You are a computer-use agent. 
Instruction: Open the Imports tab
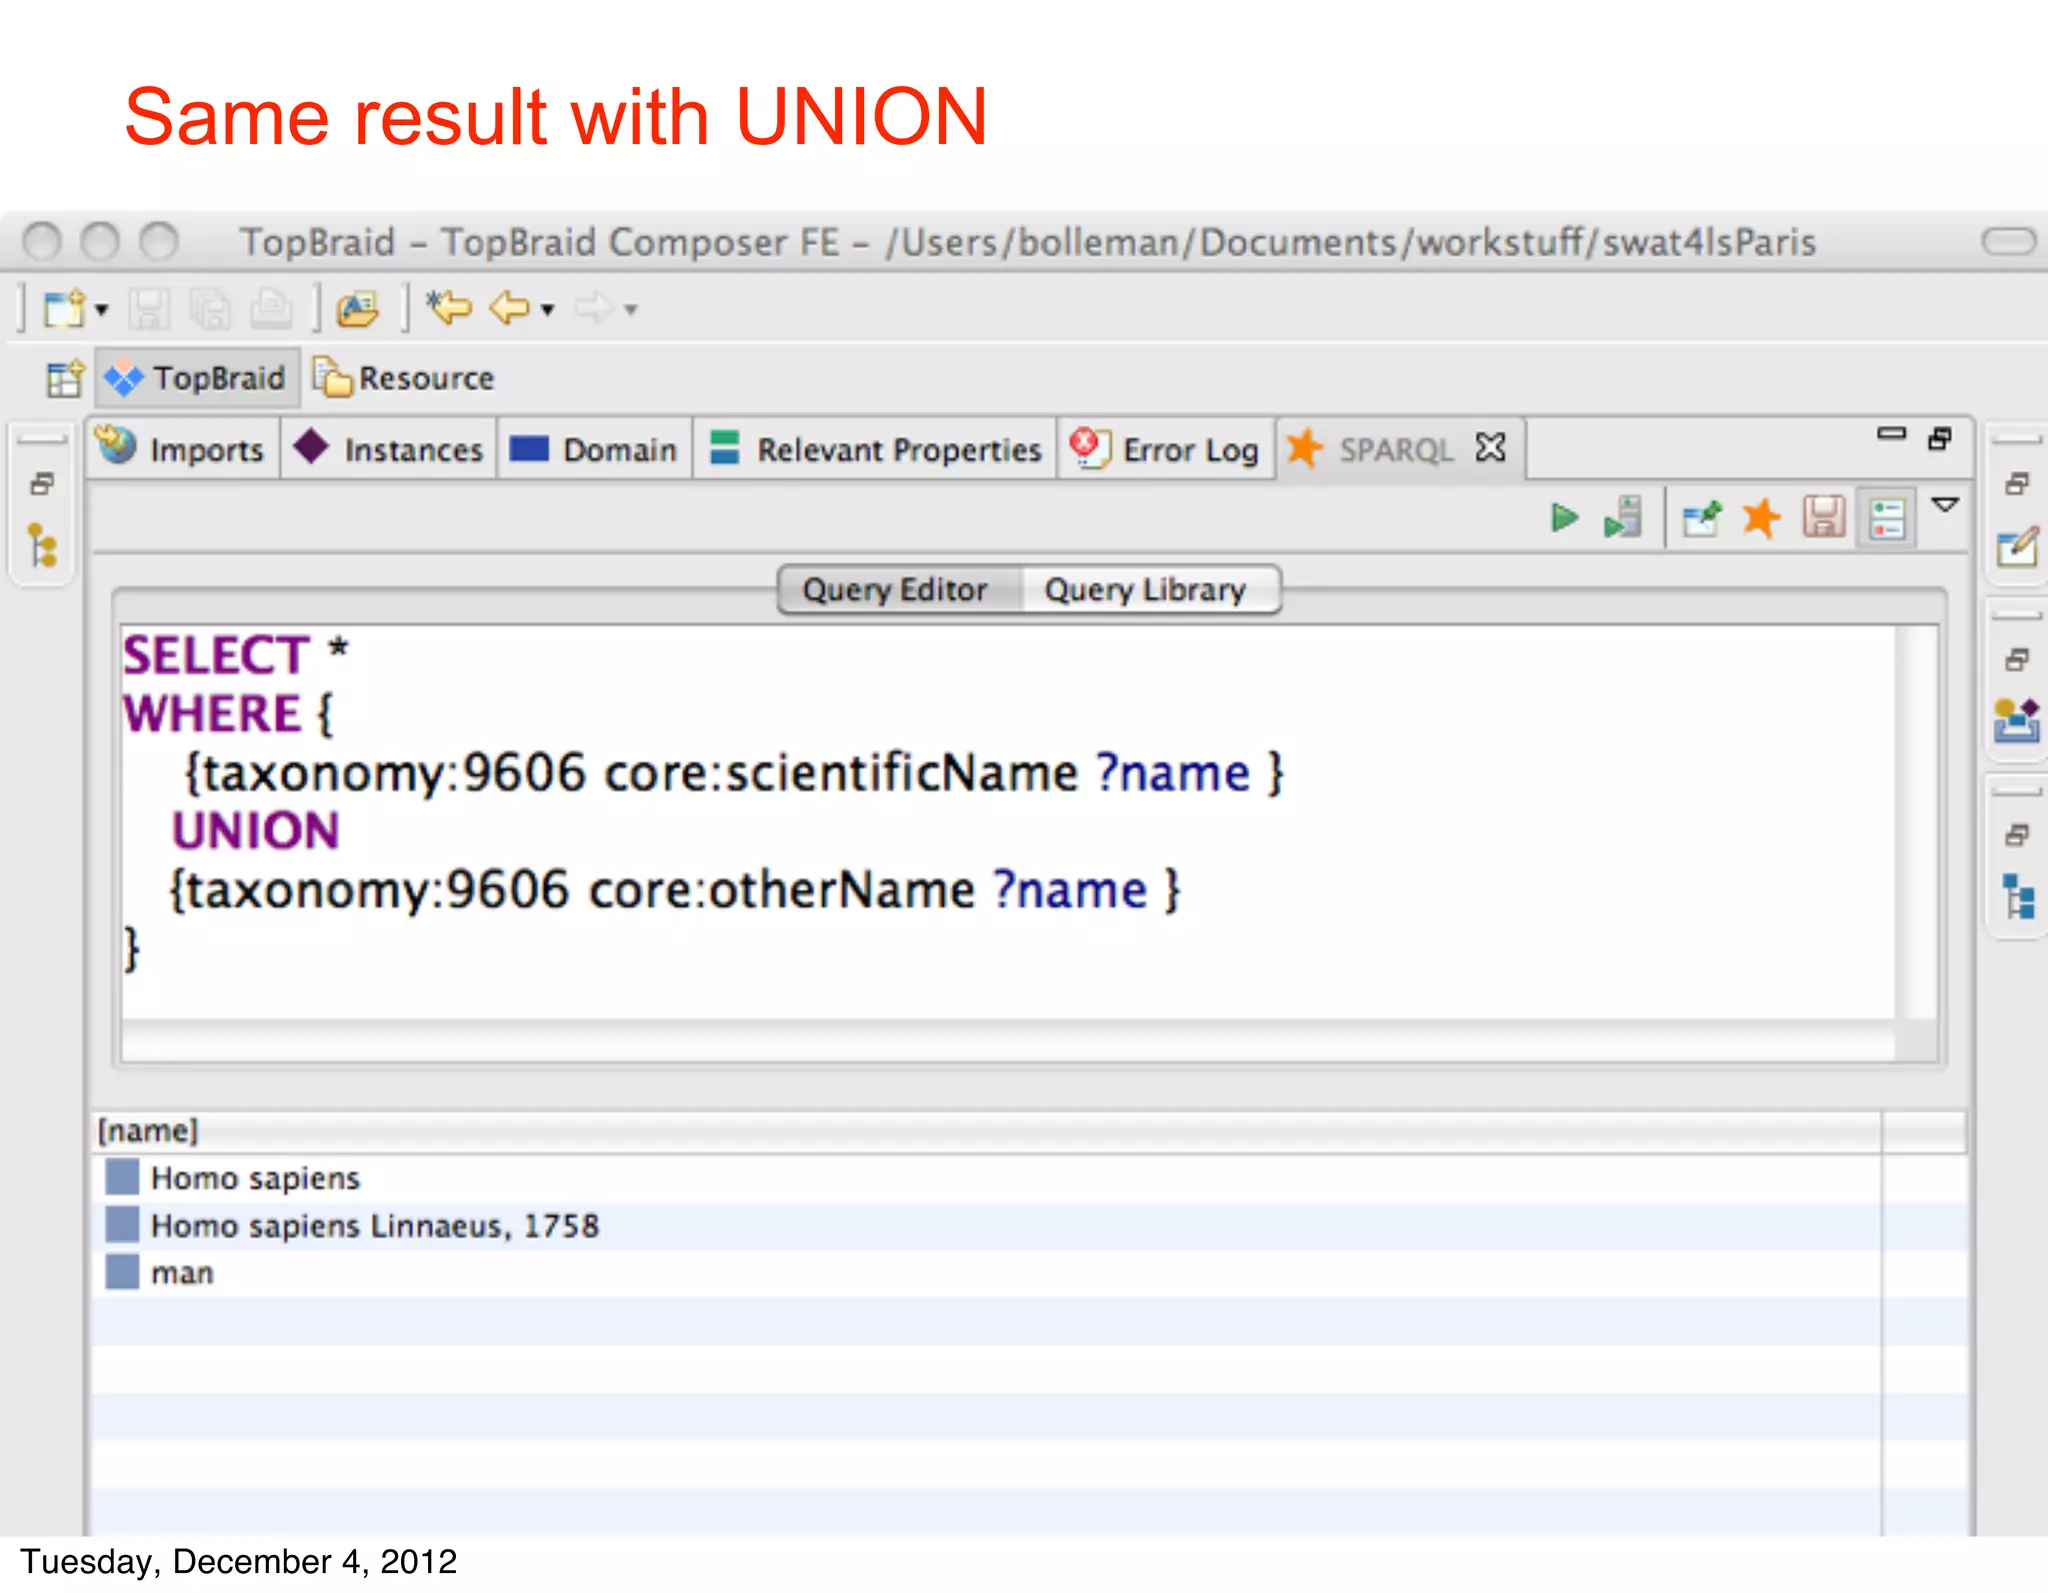(x=183, y=449)
